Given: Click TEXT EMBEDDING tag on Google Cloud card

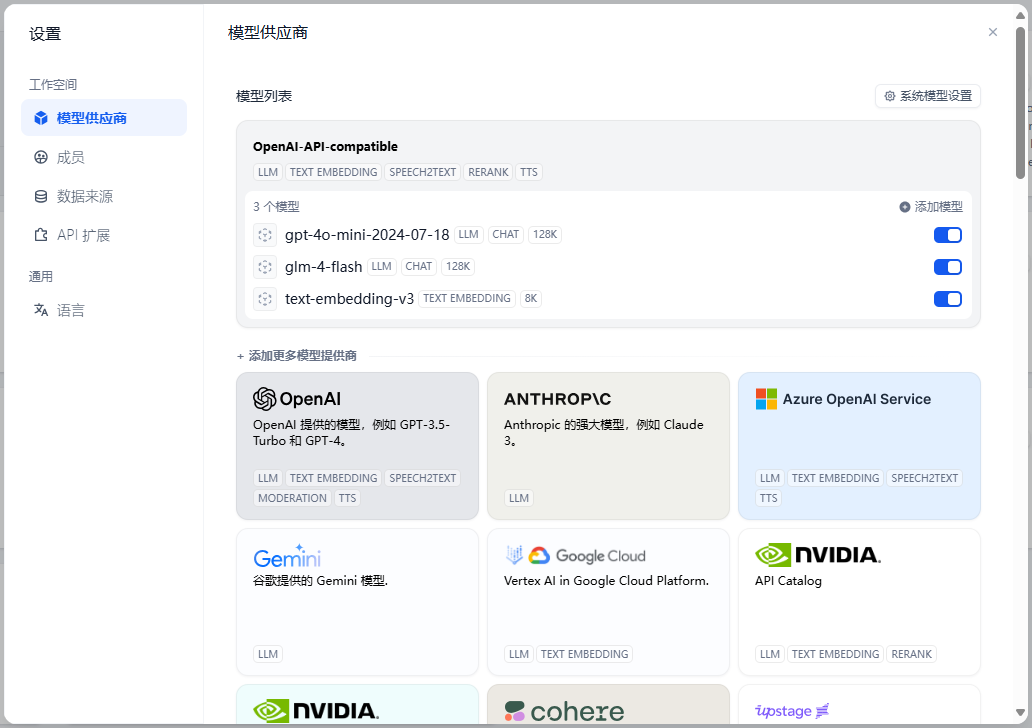Looking at the screenshot, I should pyautogui.click(x=584, y=654).
